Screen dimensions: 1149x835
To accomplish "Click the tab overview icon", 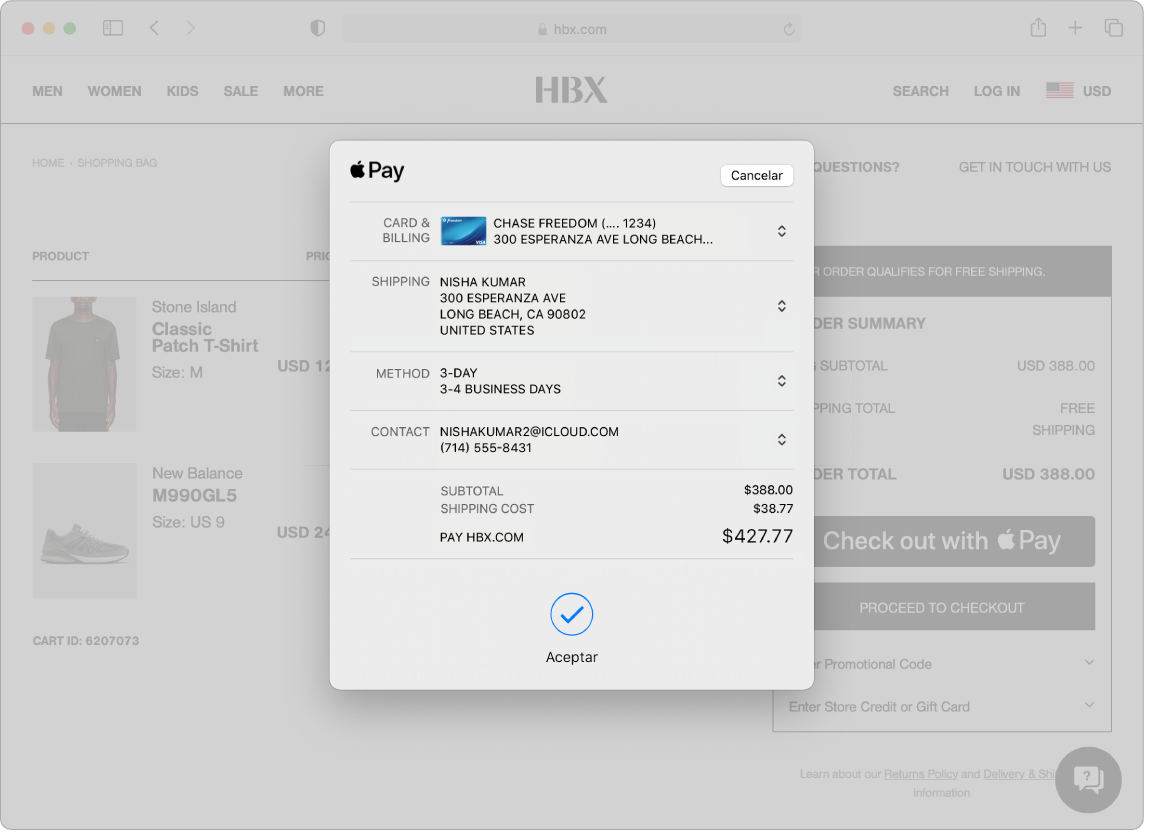I will (1114, 27).
